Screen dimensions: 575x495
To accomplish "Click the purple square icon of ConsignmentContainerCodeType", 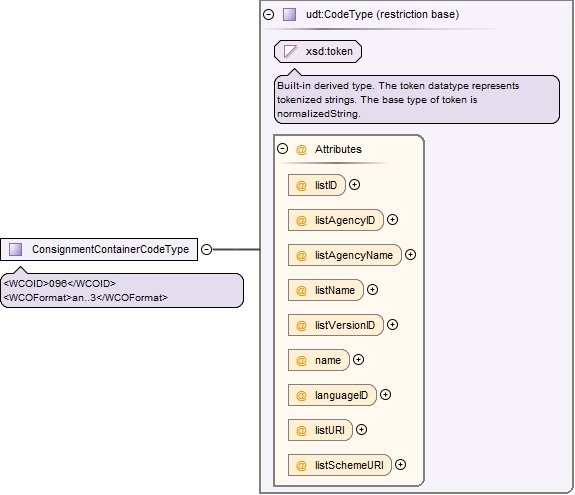I will [x=15, y=249].
